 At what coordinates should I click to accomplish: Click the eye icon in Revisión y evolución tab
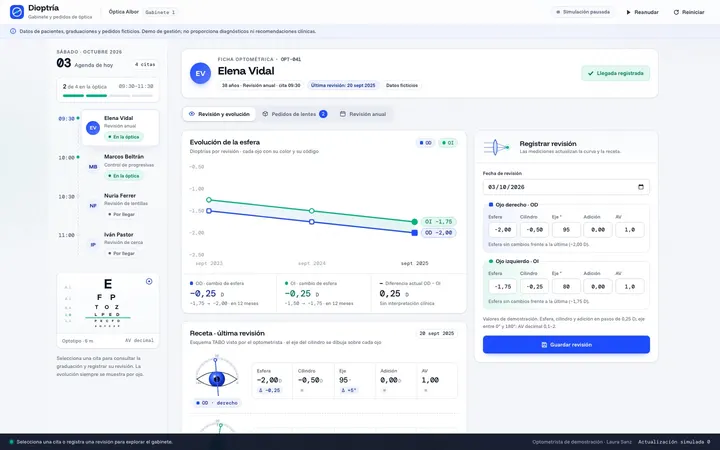click(x=192, y=114)
